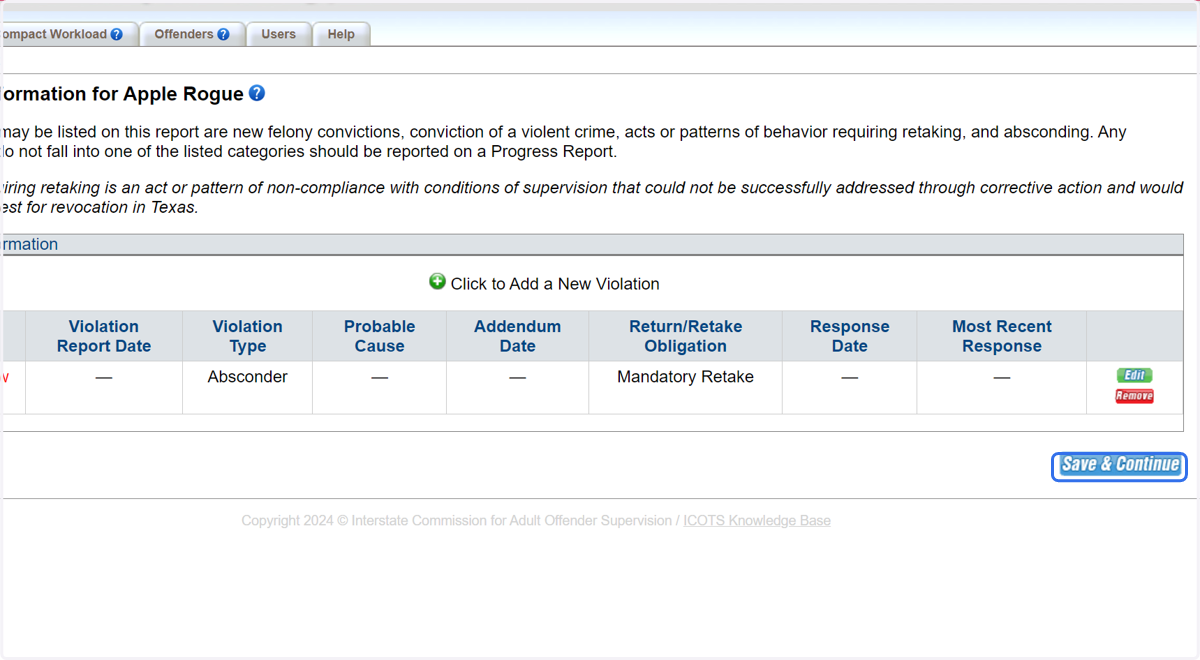This screenshot has height=660, width=1200.
Task: Click to Add a New Violation link
Action: [x=555, y=284]
